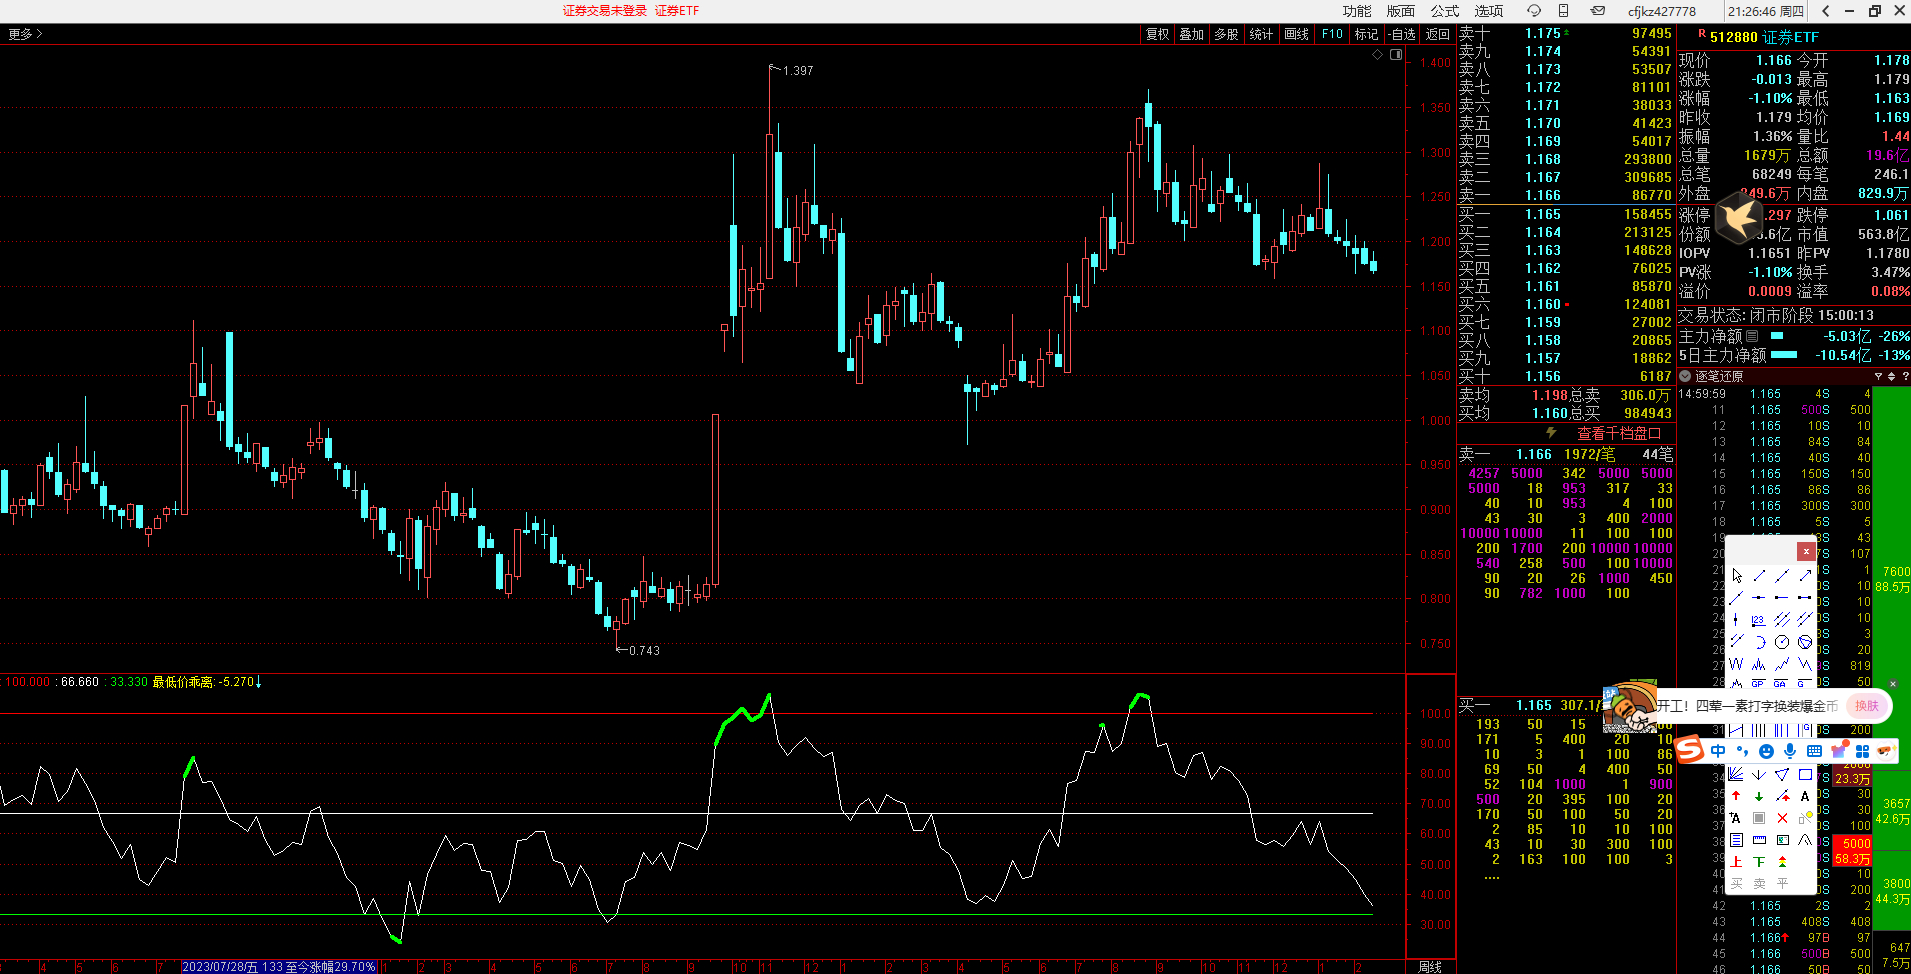The image size is (1911, 974).
Task: Open the Sogou skin shop shirt icon
Action: point(1838,751)
